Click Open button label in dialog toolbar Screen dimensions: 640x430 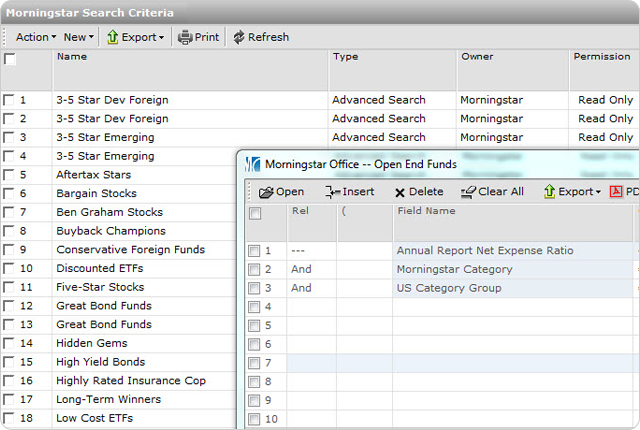[290, 192]
